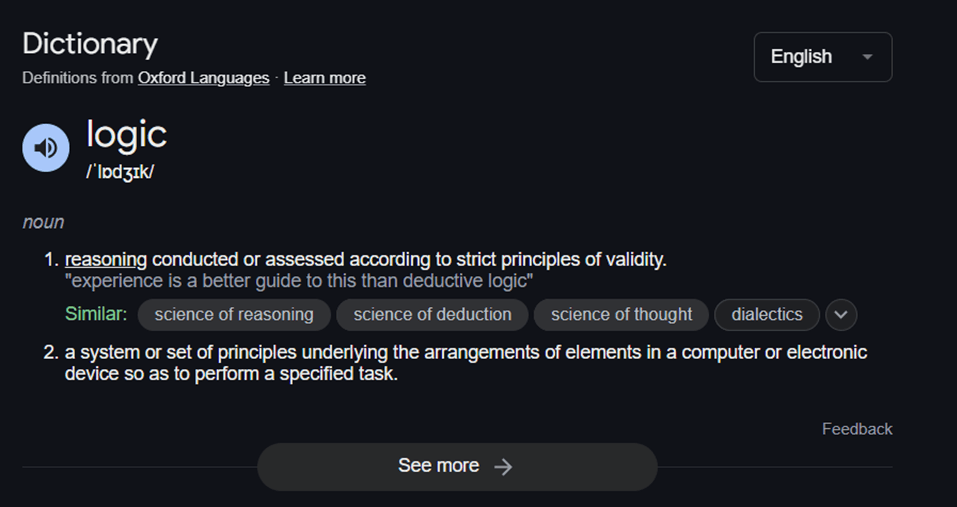This screenshot has height=507, width=957.
Task: Click the noun part-of-speech label
Action: 43,222
